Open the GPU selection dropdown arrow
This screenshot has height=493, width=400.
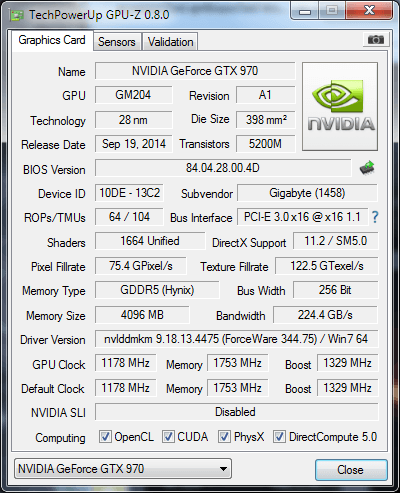(x=223, y=469)
